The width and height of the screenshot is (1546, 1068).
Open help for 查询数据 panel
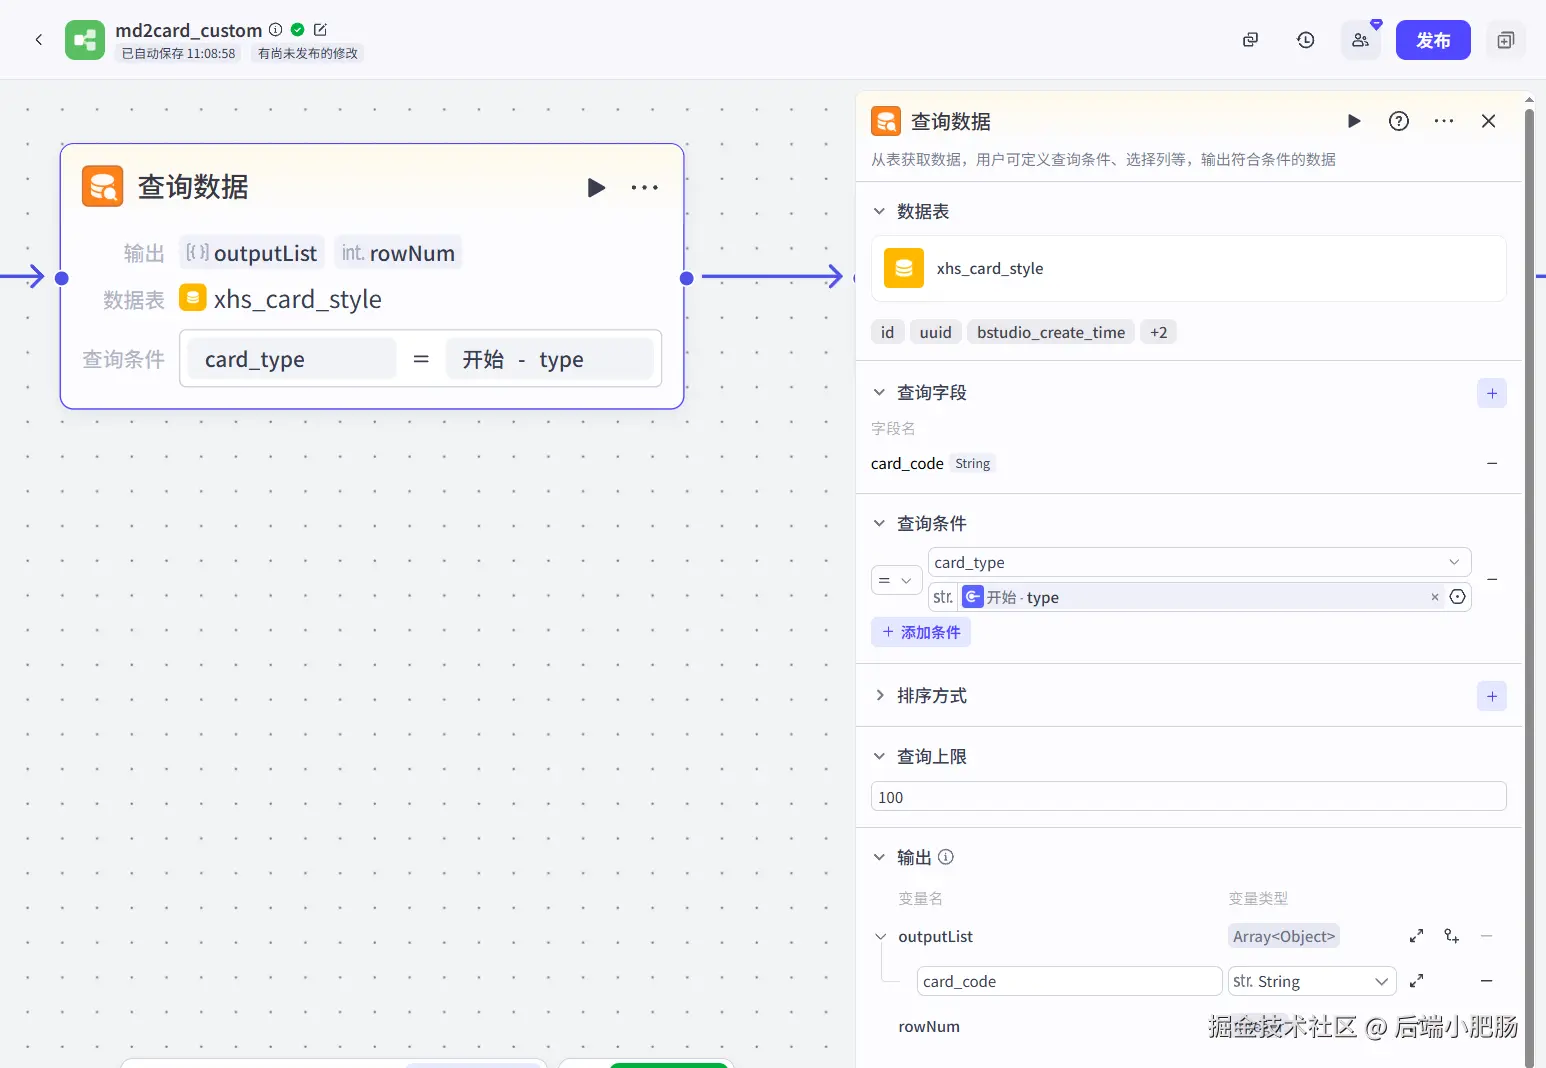1399,121
